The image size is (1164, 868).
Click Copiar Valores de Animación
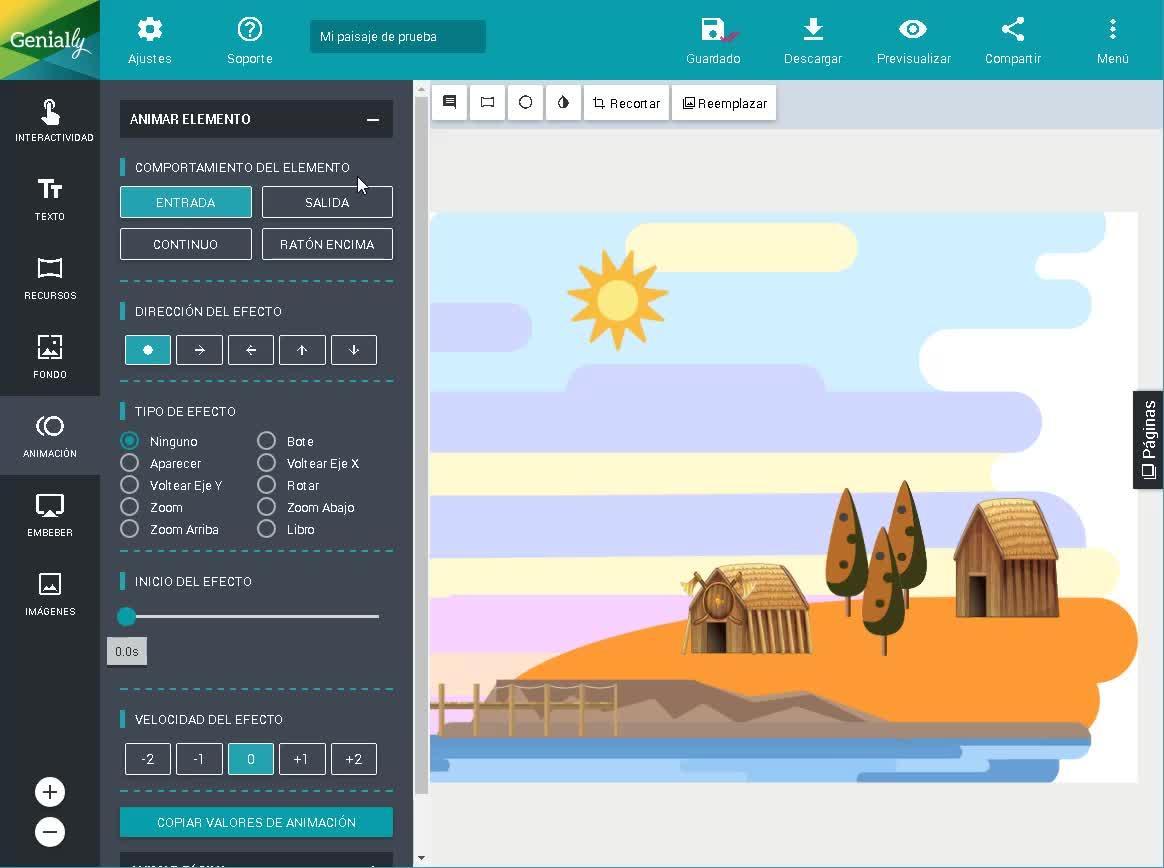coord(256,822)
